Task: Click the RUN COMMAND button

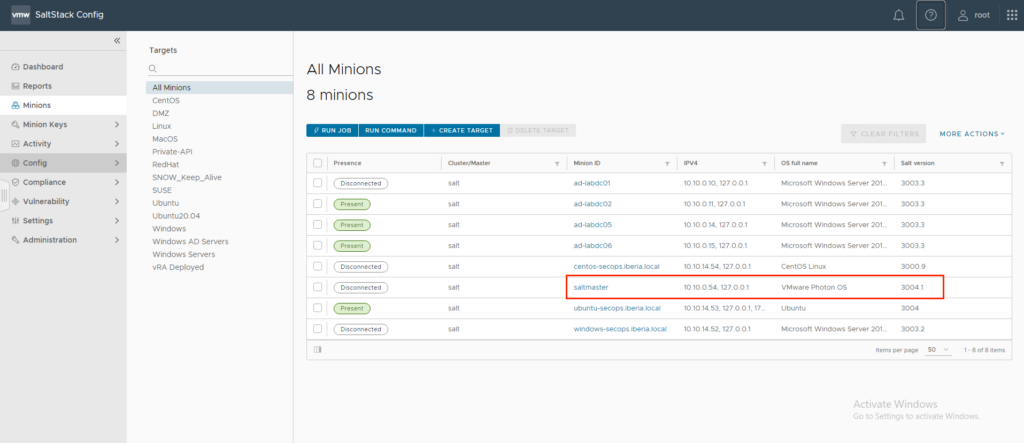Action: tap(391, 131)
